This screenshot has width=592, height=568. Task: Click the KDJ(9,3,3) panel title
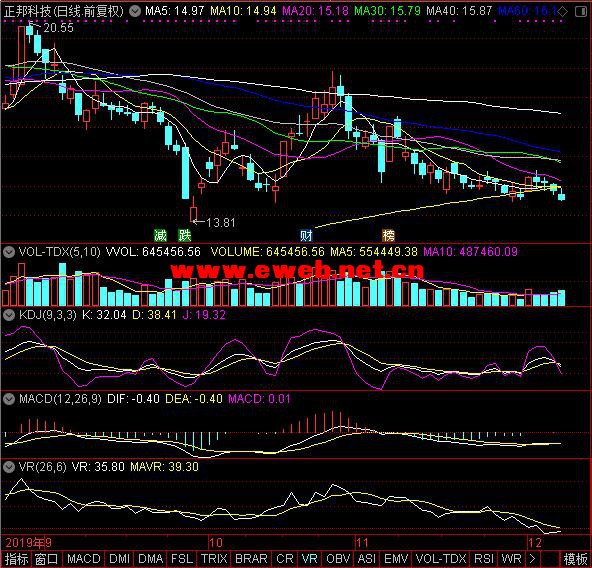coord(48,315)
